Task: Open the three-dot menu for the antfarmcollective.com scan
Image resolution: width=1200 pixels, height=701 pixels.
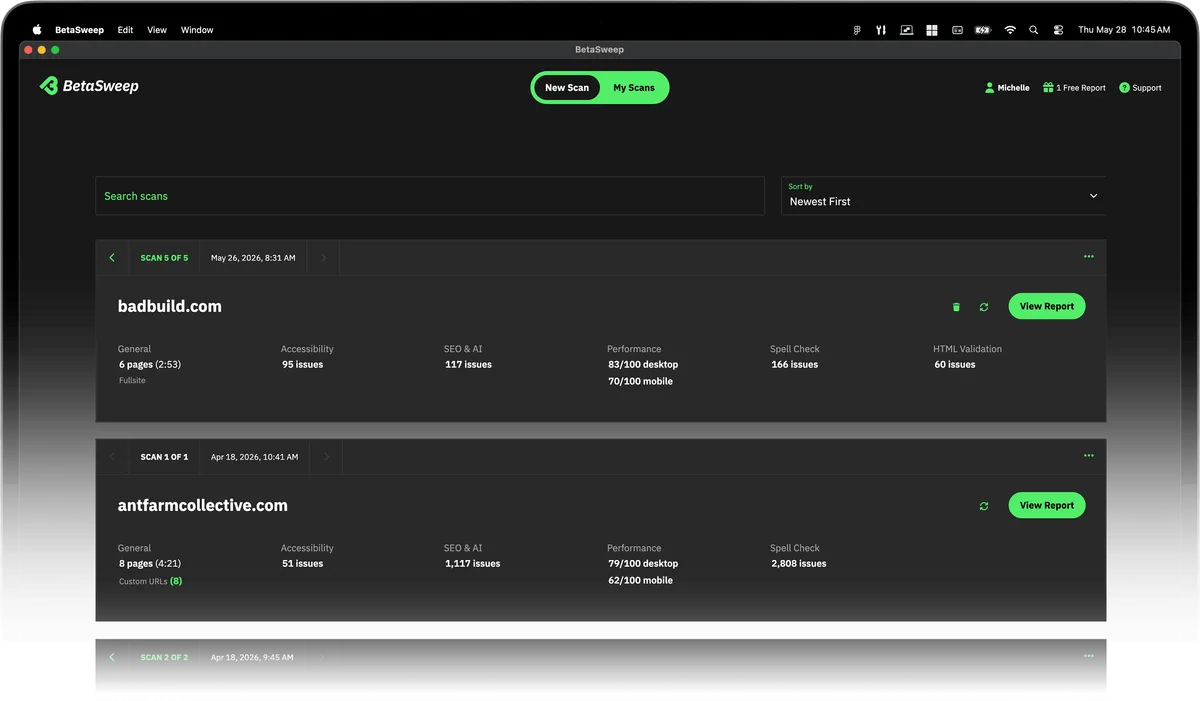Action: click(1089, 456)
